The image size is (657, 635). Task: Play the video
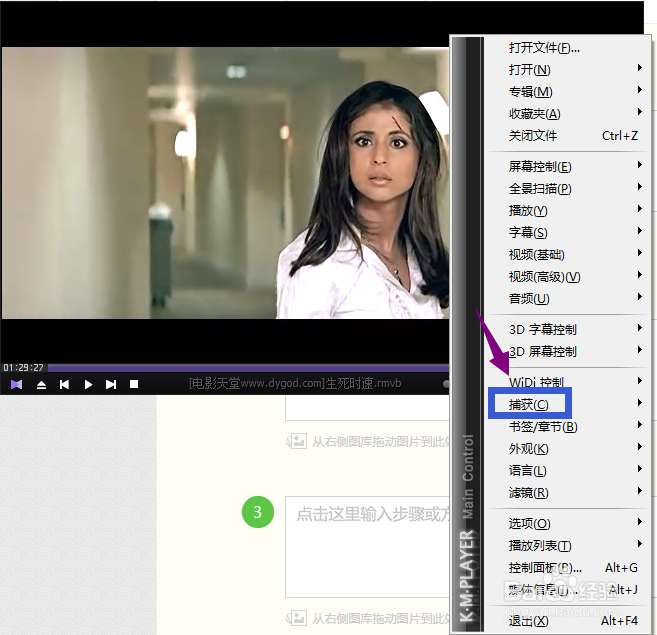point(88,384)
